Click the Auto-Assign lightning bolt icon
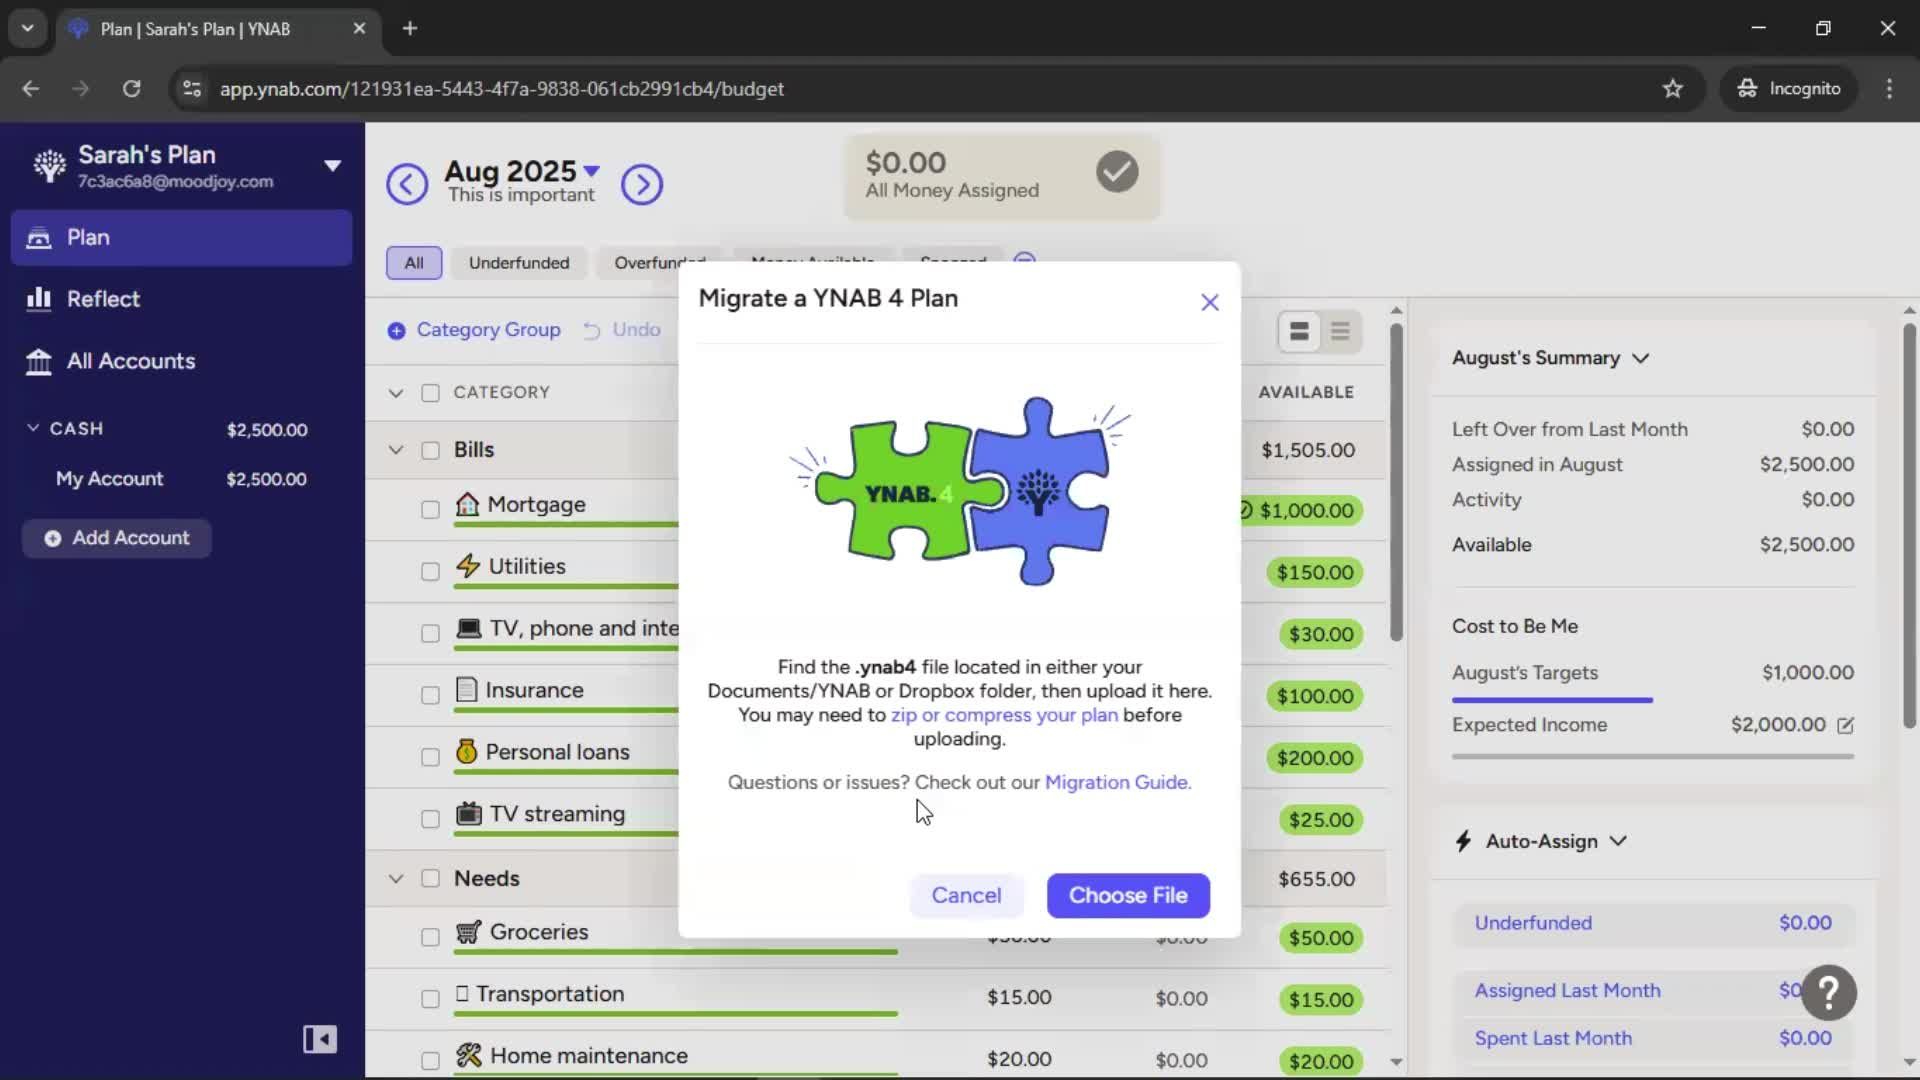 point(1464,842)
